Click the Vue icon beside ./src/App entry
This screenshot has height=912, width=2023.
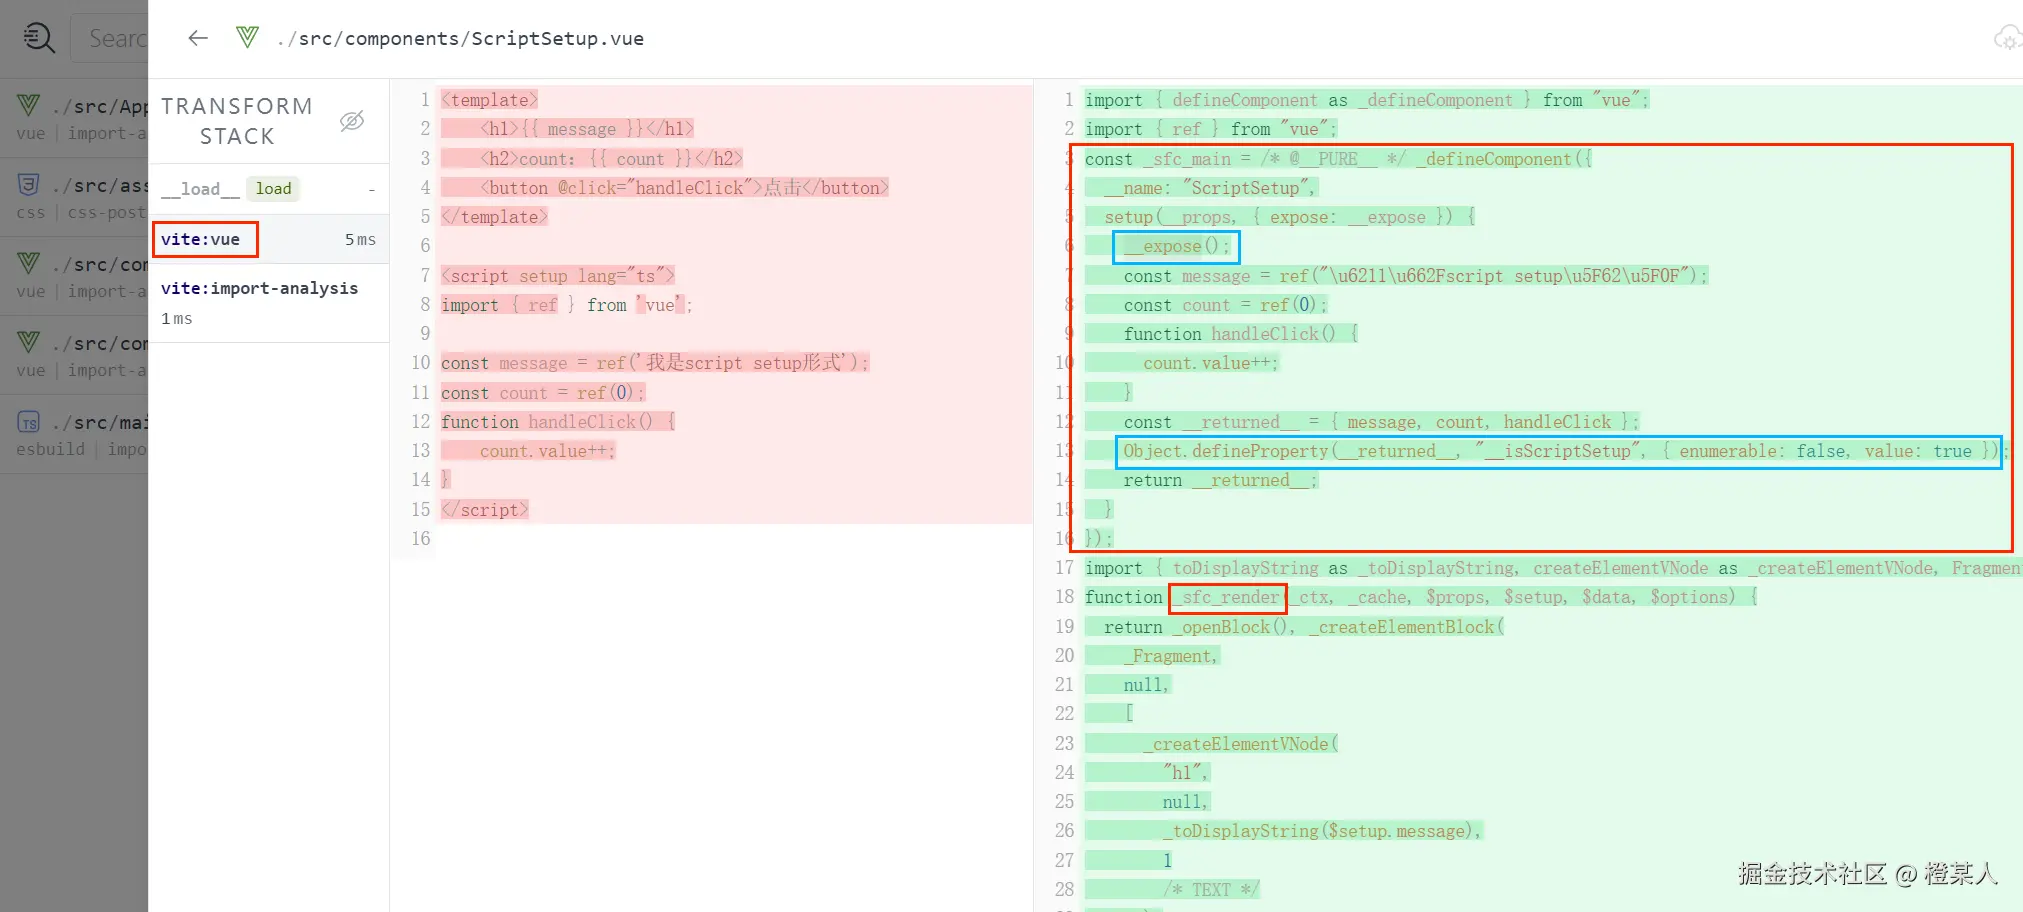tap(29, 105)
